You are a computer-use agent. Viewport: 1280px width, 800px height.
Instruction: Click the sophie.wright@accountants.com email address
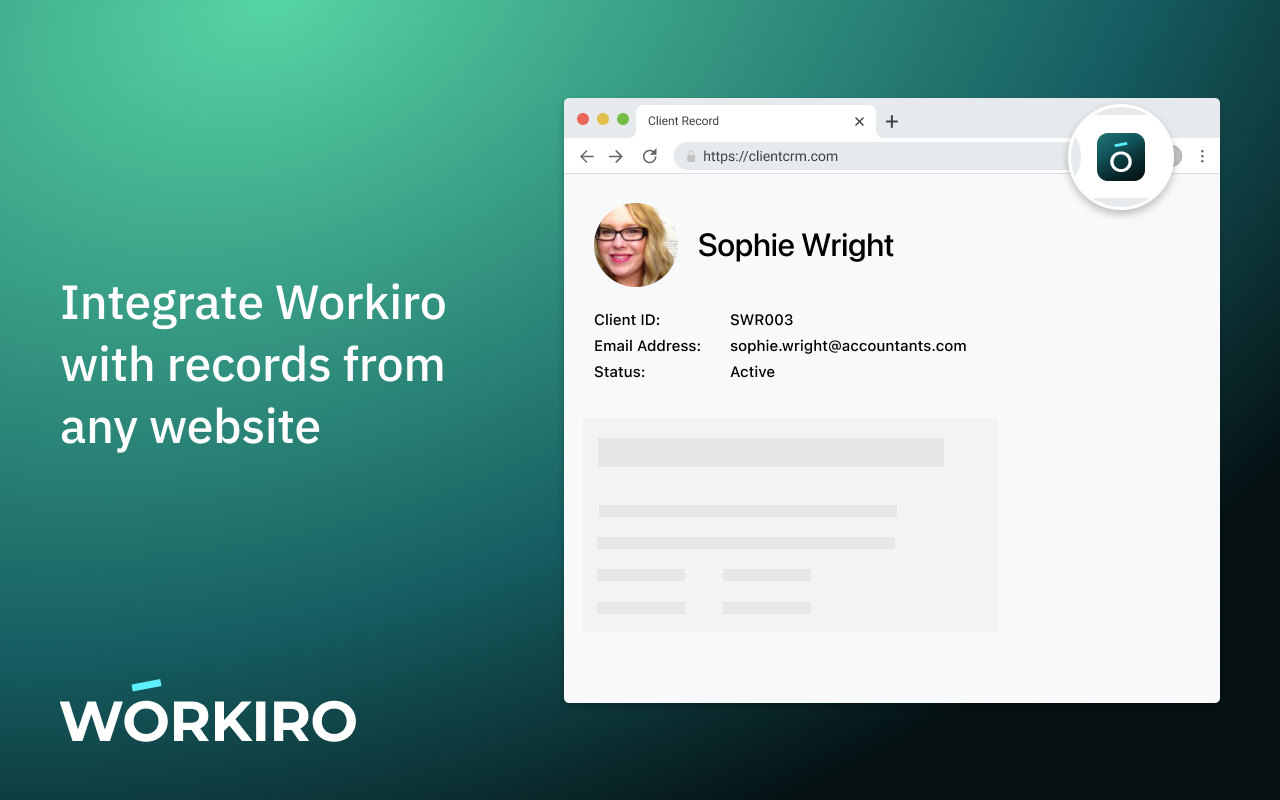tap(848, 346)
